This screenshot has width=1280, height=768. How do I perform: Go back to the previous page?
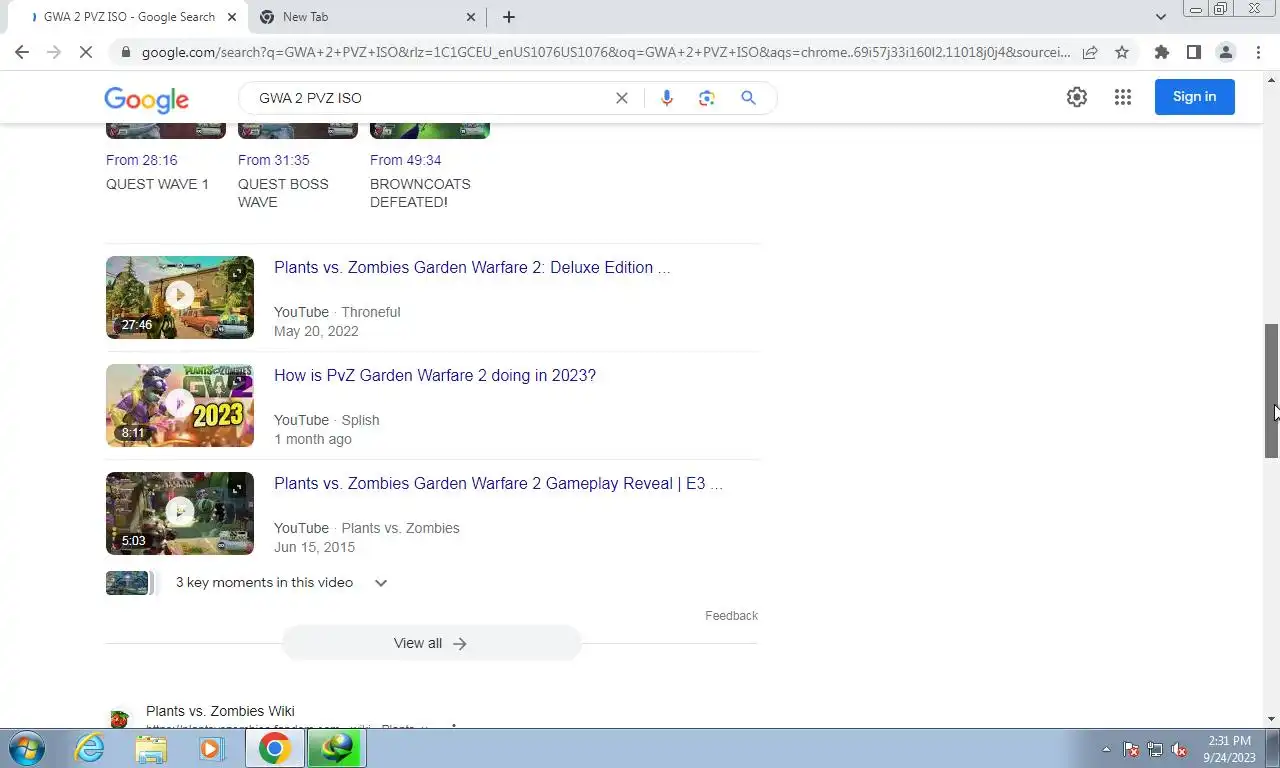(x=22, y=52)
